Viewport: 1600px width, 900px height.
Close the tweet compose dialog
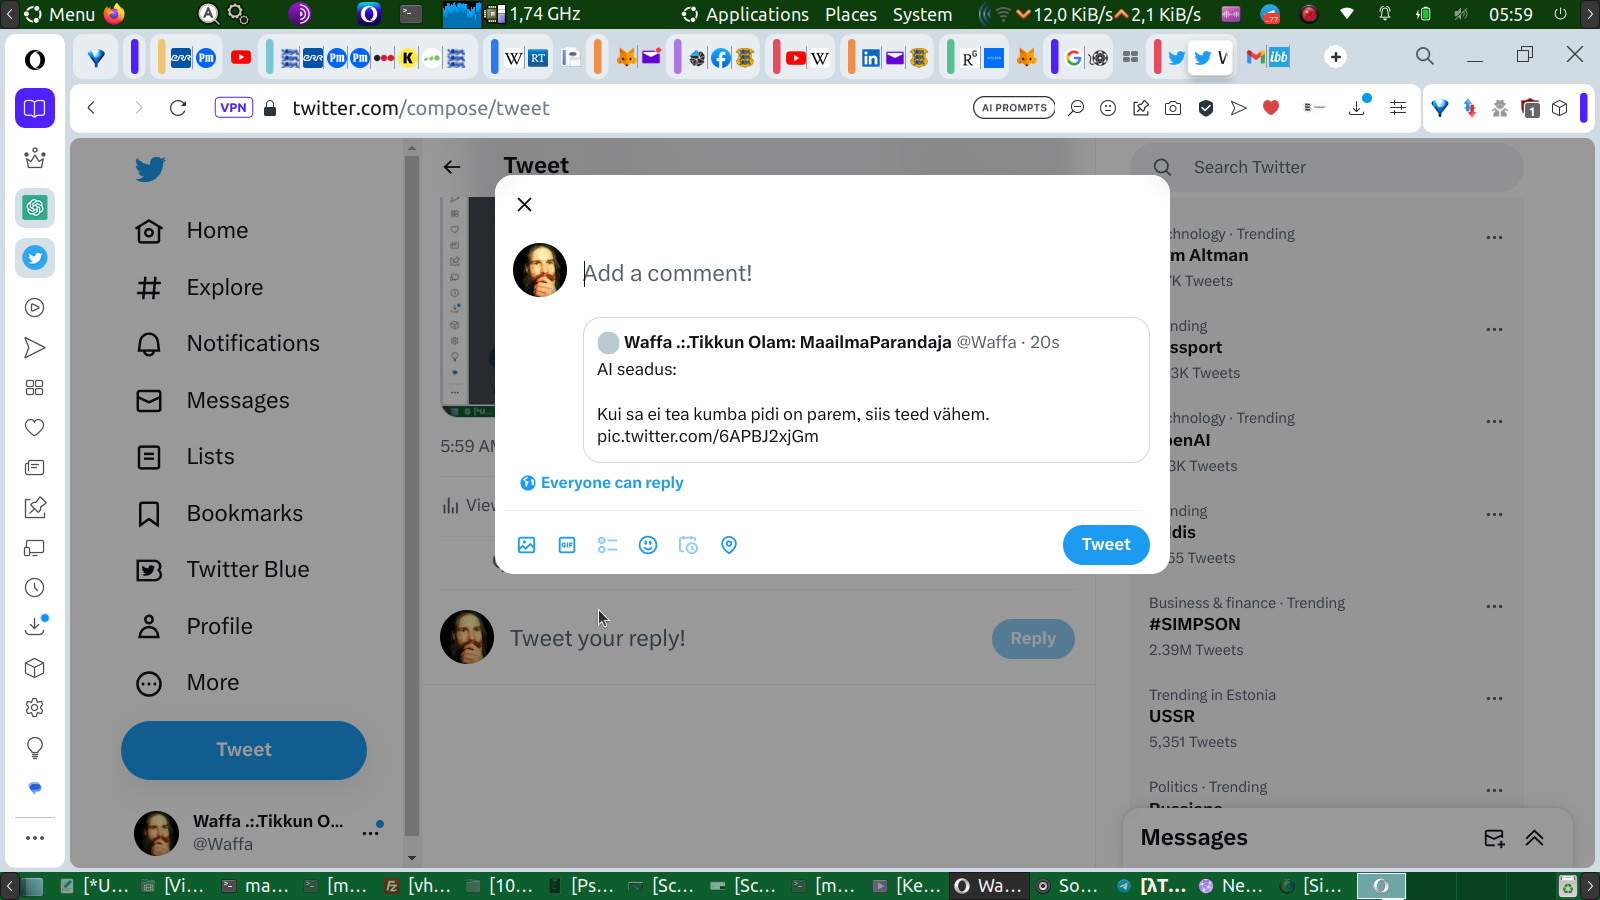click(x=524, y=204)
